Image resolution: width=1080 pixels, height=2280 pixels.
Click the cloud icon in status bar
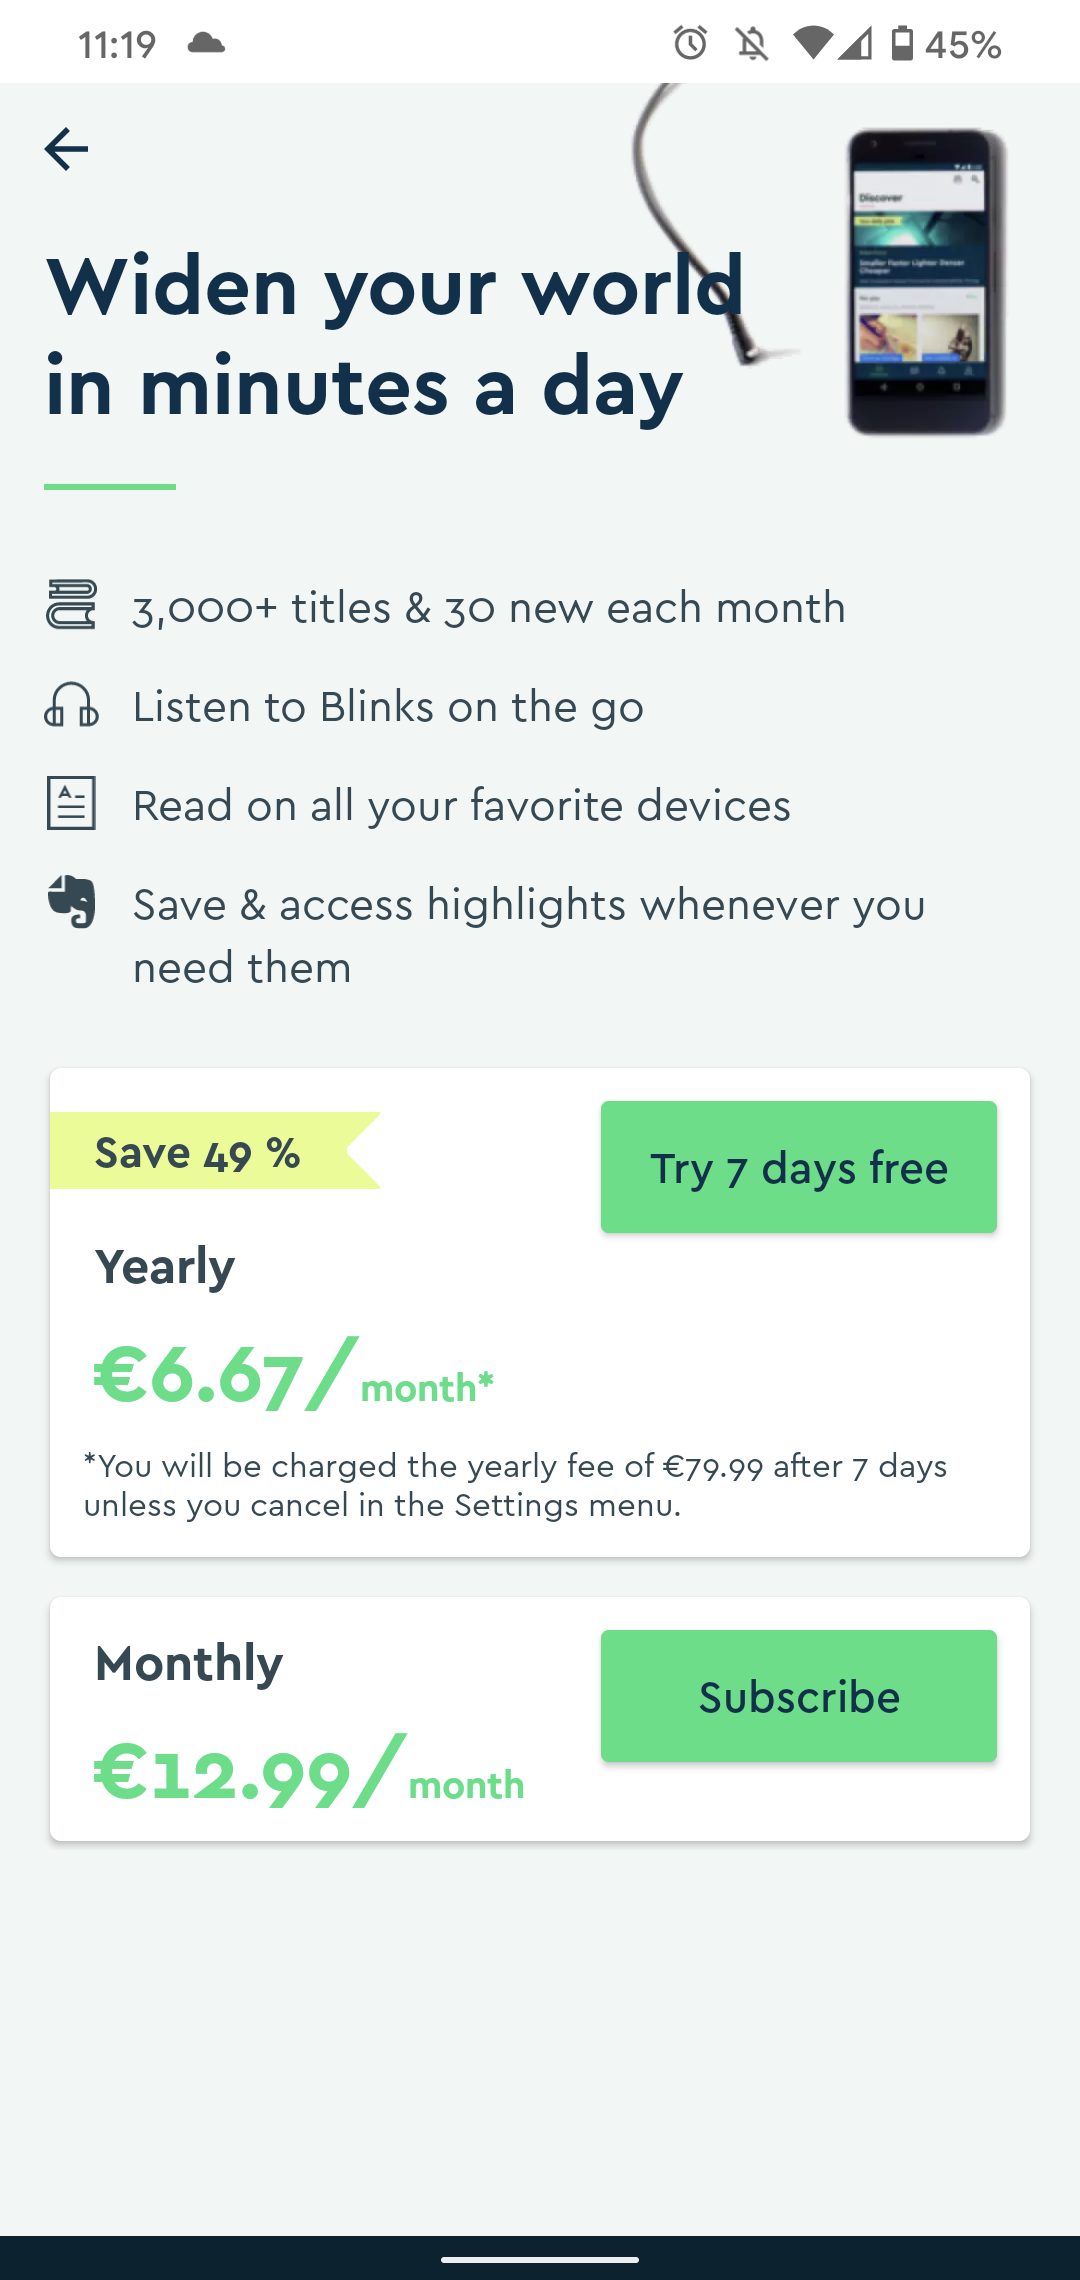tap(207, 41)
